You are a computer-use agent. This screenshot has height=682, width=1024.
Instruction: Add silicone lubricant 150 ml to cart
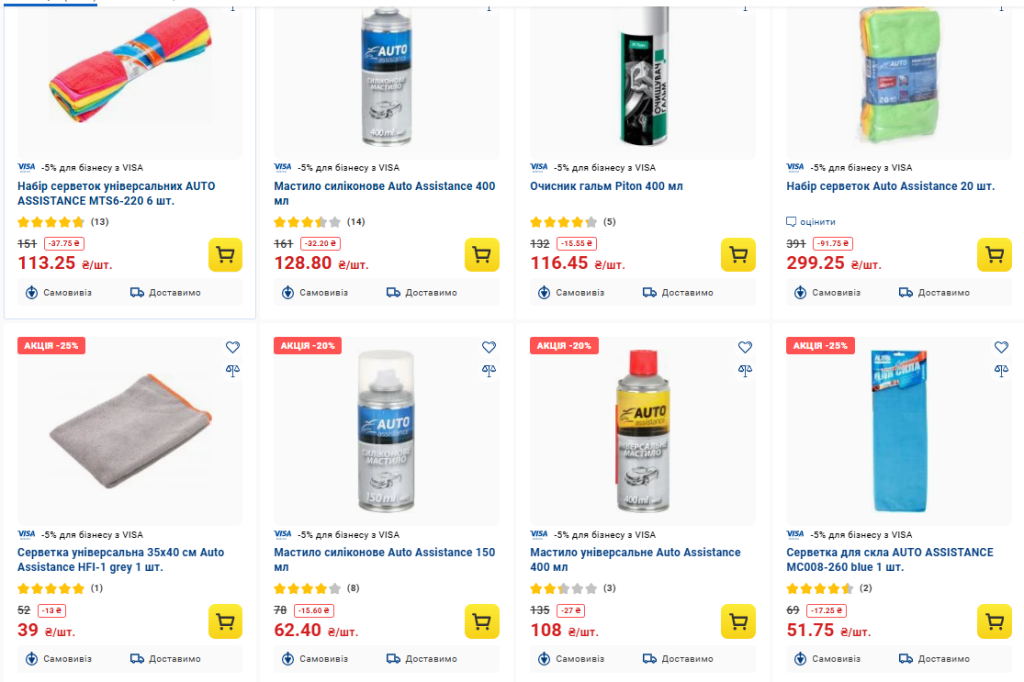(x=482, y=622)
